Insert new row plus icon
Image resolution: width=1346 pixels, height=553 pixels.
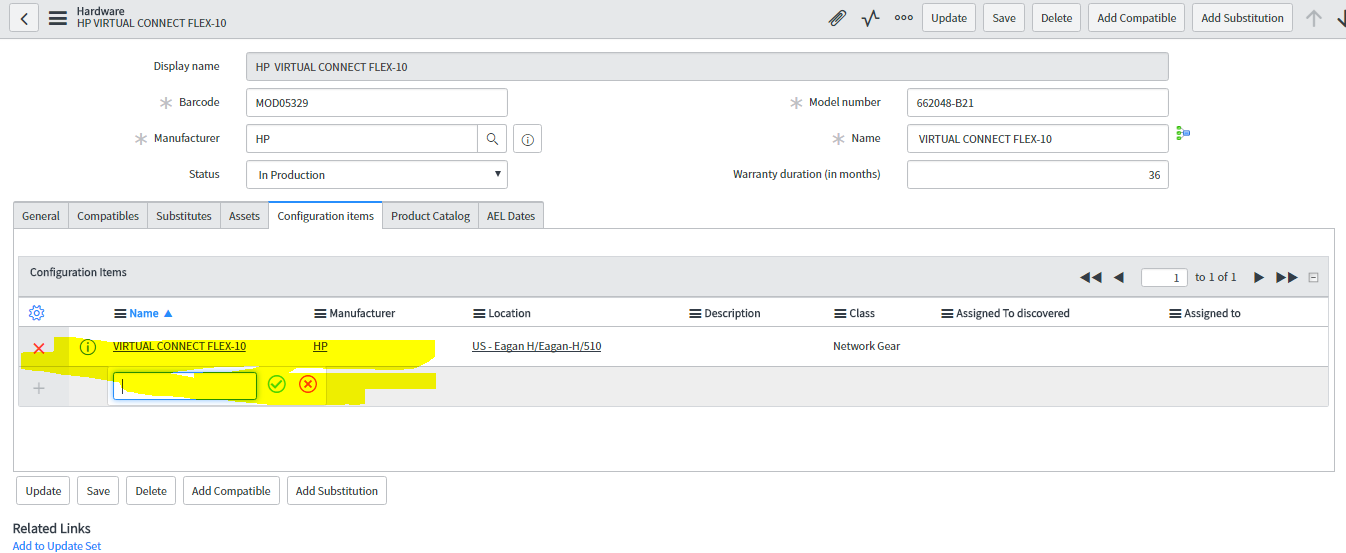click(x=39, y=388)
